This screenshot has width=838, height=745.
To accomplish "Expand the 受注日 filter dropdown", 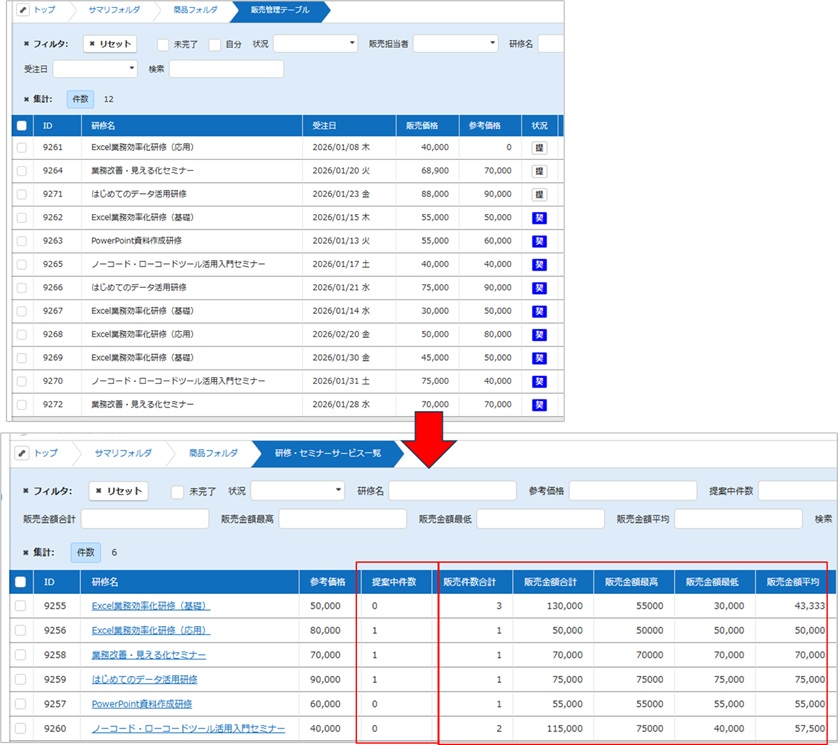I will pyautogui.click(x=95, y=69).
